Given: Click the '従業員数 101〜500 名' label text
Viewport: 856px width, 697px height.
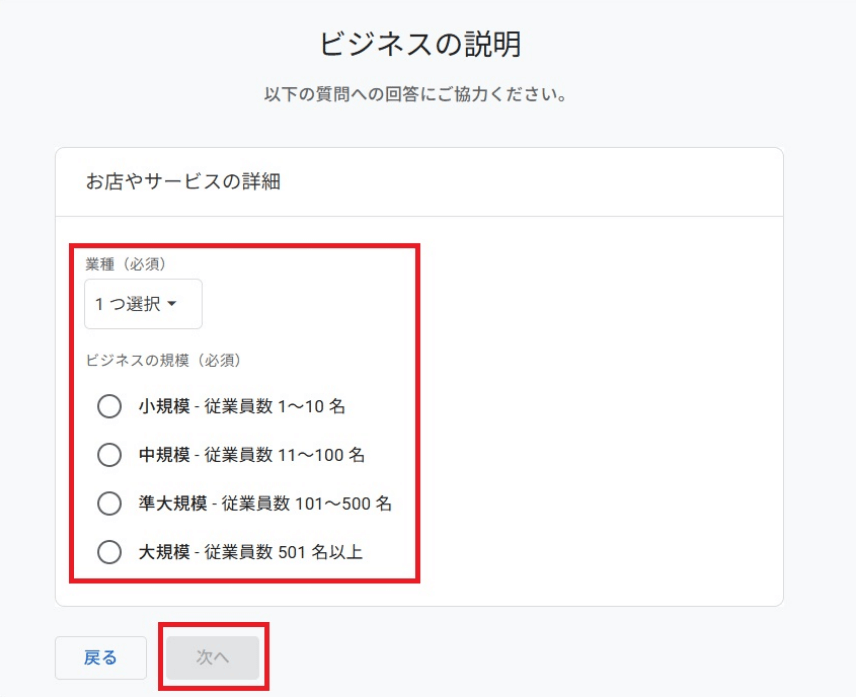Looking at the screenshot, I should point(304,503).
